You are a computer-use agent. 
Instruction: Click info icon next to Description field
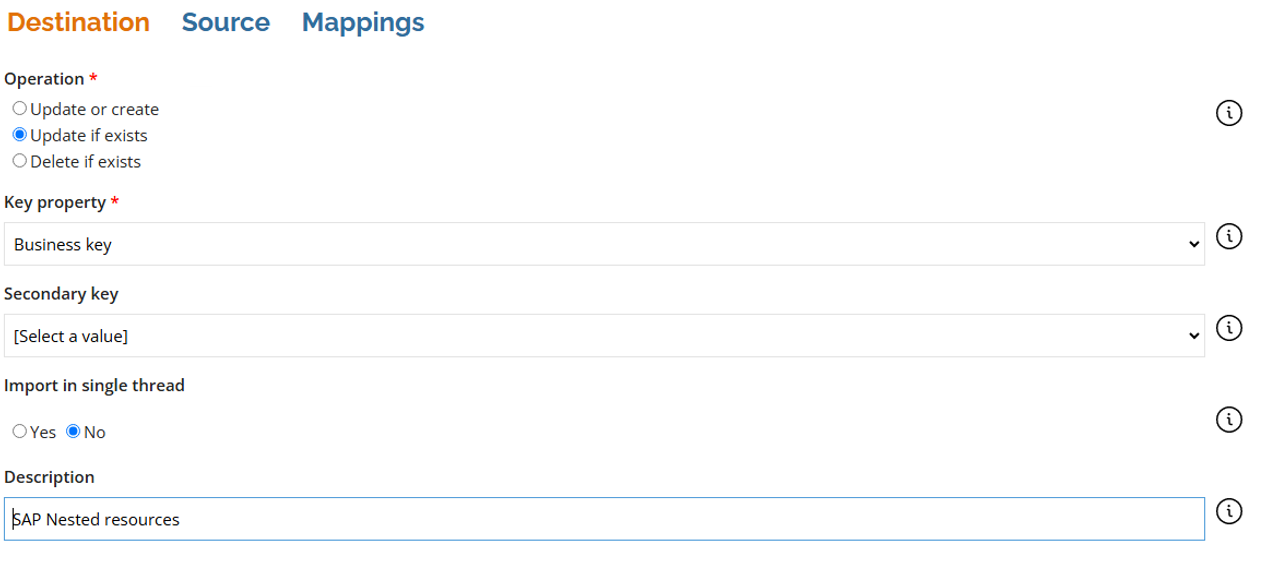click(x=1229, y=511)
